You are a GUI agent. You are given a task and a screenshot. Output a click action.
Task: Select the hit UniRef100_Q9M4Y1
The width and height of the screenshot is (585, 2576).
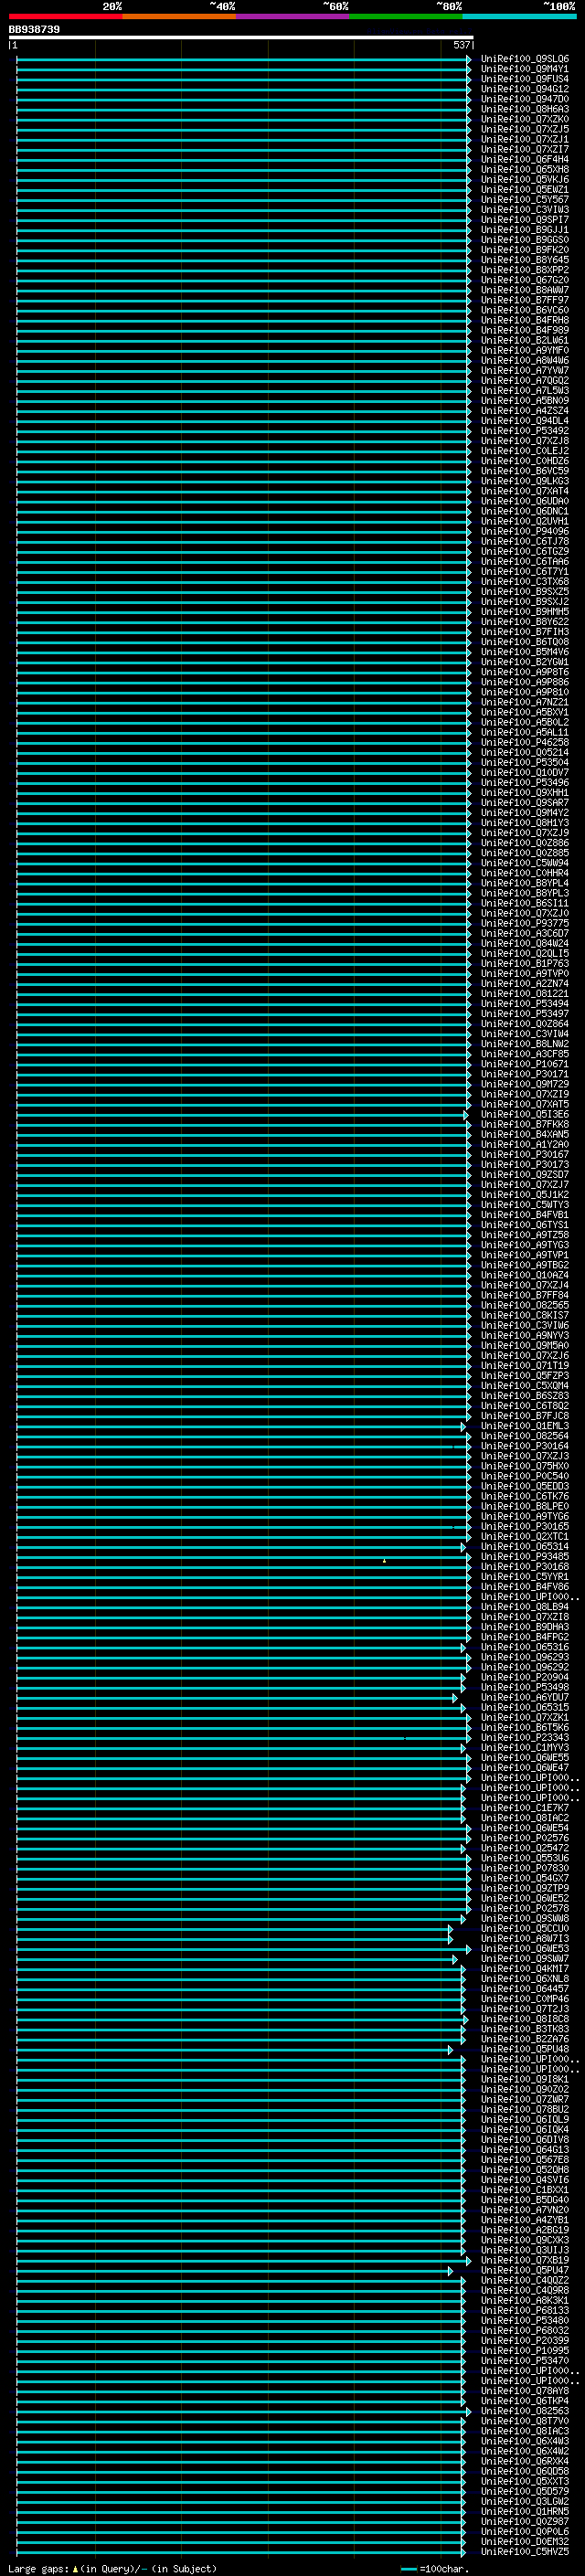[x=524, y=69]
